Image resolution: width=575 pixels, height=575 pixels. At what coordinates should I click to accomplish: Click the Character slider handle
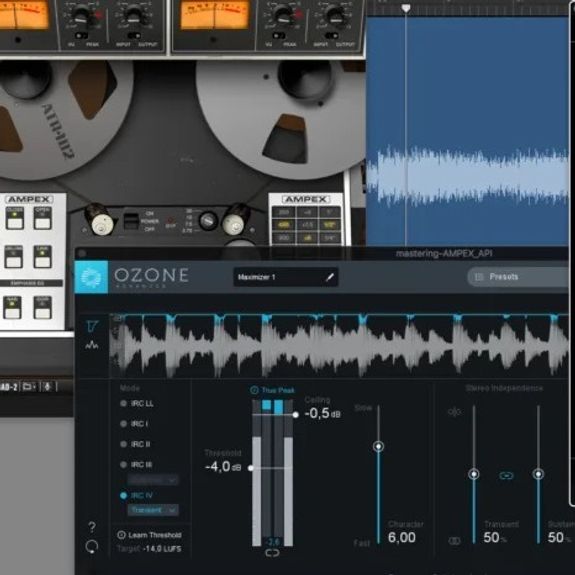[x=378, y=446]
